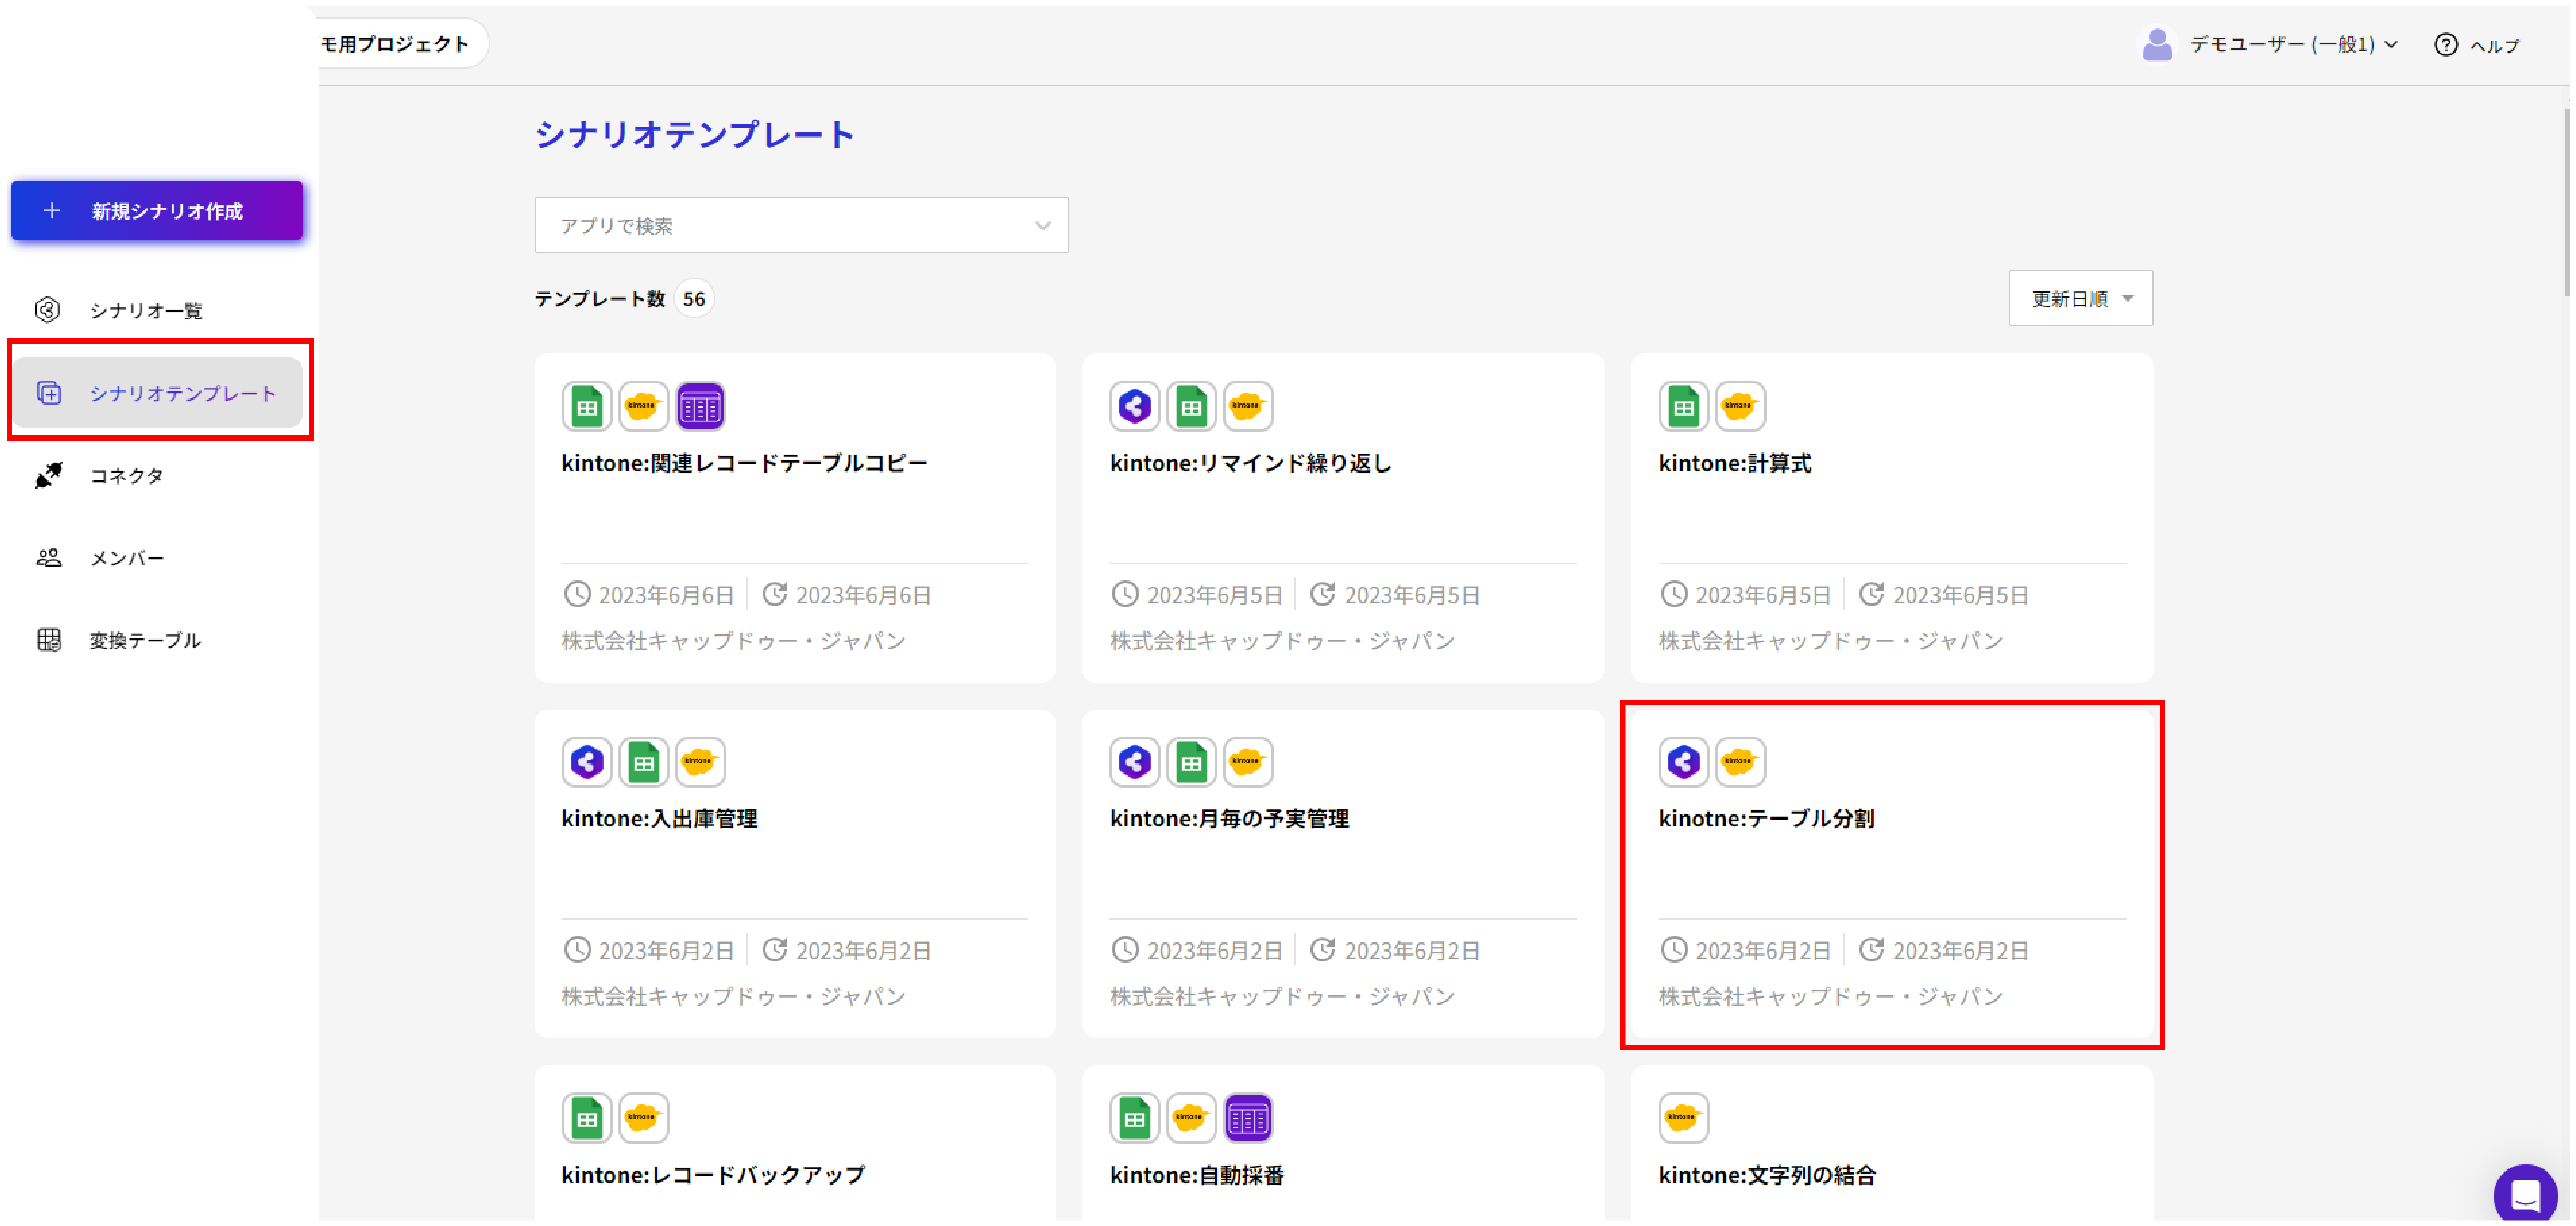Open the kinotne:テーブル分割 template card

tap(1891, 874)
